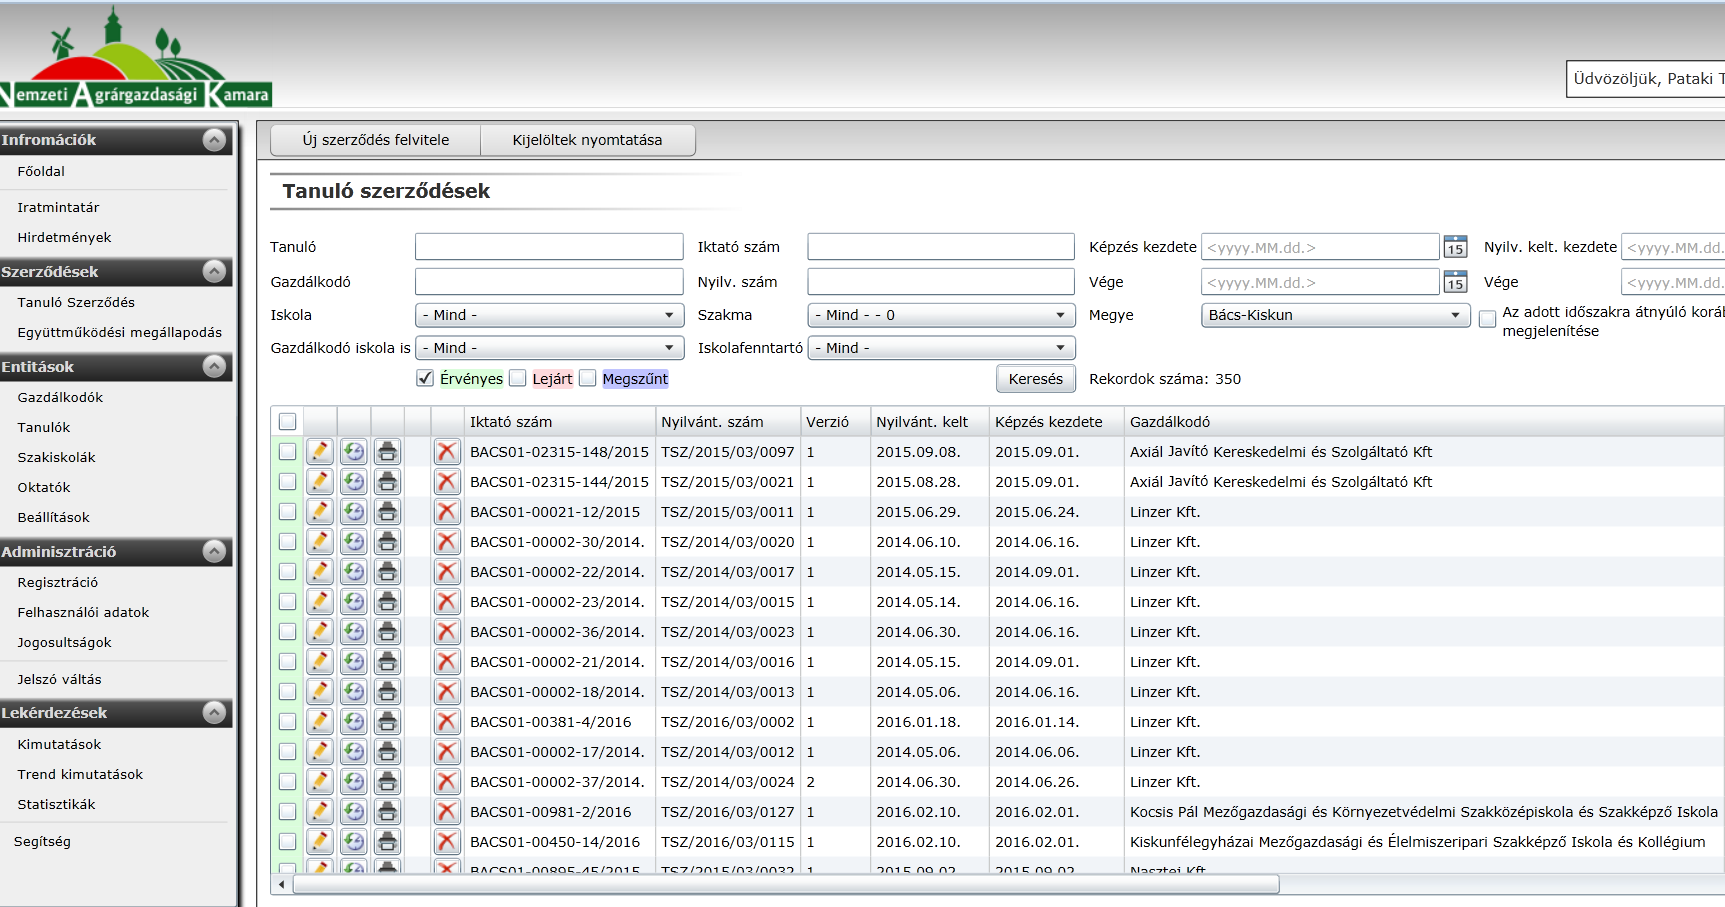Open calendar picker for Képzés Vége date
This screenshot has width=1725, height=907.
pyautogui.click(x=1455, y=282)
